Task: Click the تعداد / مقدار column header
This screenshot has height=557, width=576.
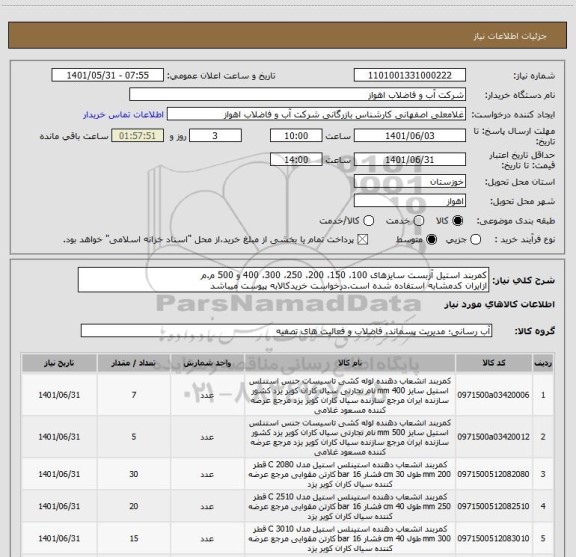Action: pos(134,363)
